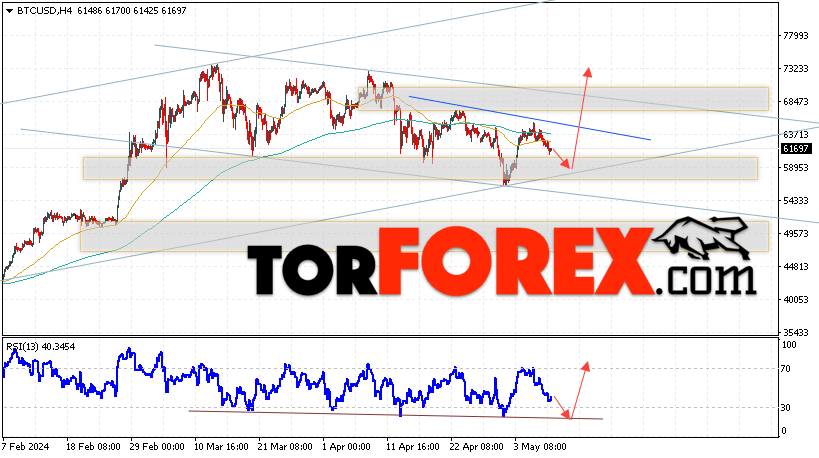Click the 21 Mar 08:00 date label
The width and height of the screenshot is (819, 458).
[285, 447]
